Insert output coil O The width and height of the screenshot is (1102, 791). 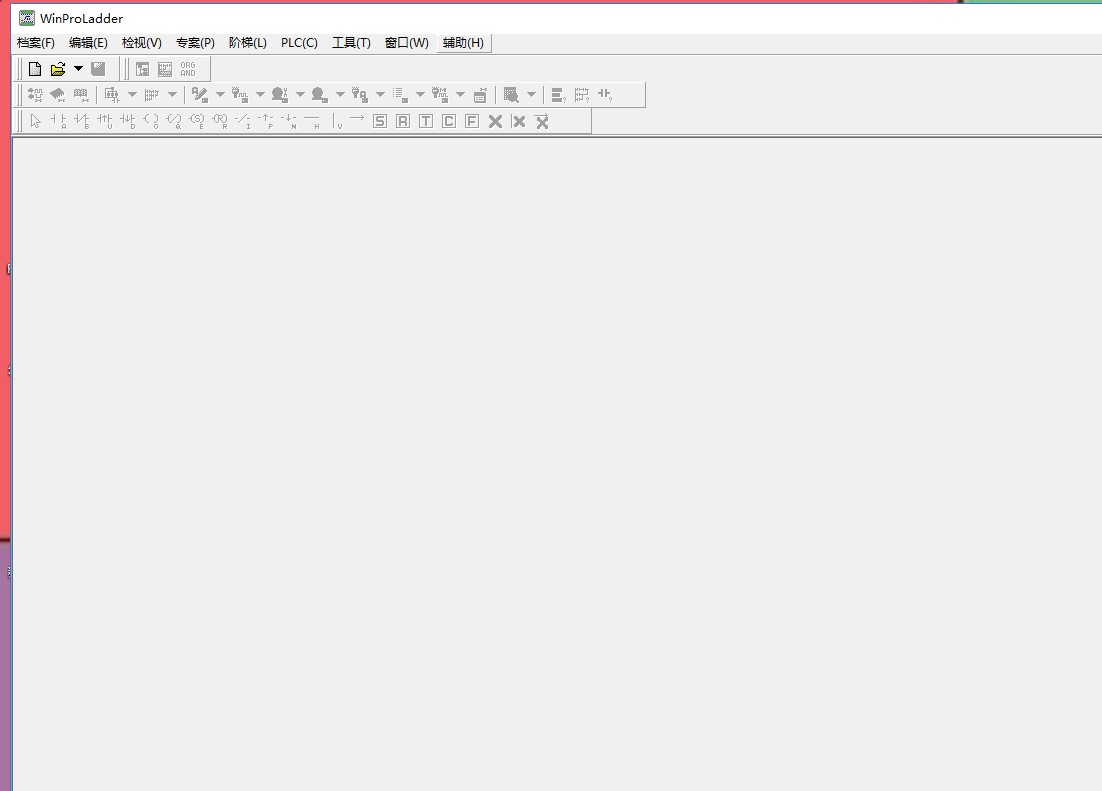[151, 121]
